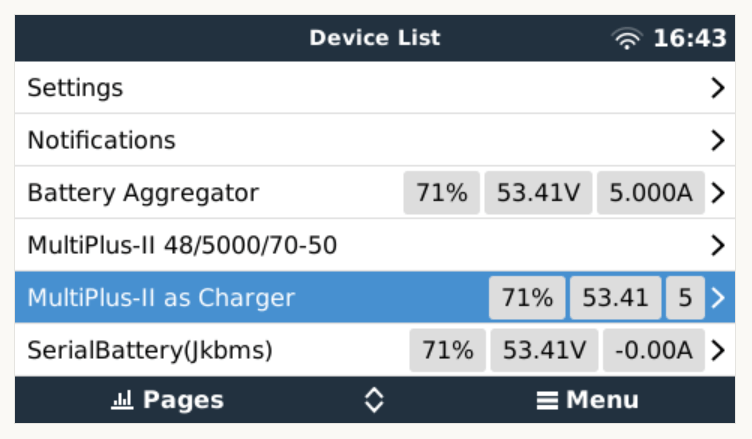Click the Menu hamburger icon
The width and height of the screenshot is (752, 439).
click(x=546, y=401)
